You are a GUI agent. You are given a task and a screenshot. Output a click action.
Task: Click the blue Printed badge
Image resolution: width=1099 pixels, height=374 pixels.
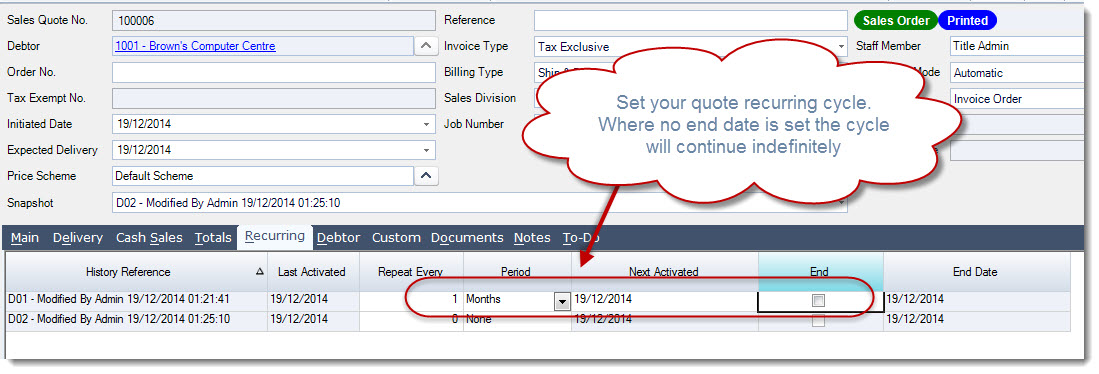pyautogui.click(x=967, y=20)
